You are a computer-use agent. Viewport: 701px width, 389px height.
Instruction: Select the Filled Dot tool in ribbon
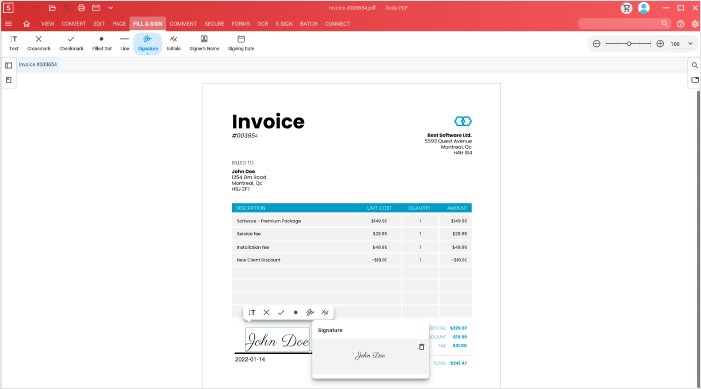101,43
